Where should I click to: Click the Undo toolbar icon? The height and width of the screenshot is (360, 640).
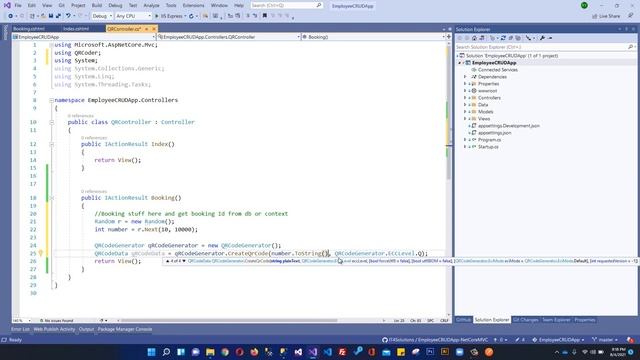[x=68, y=16]
